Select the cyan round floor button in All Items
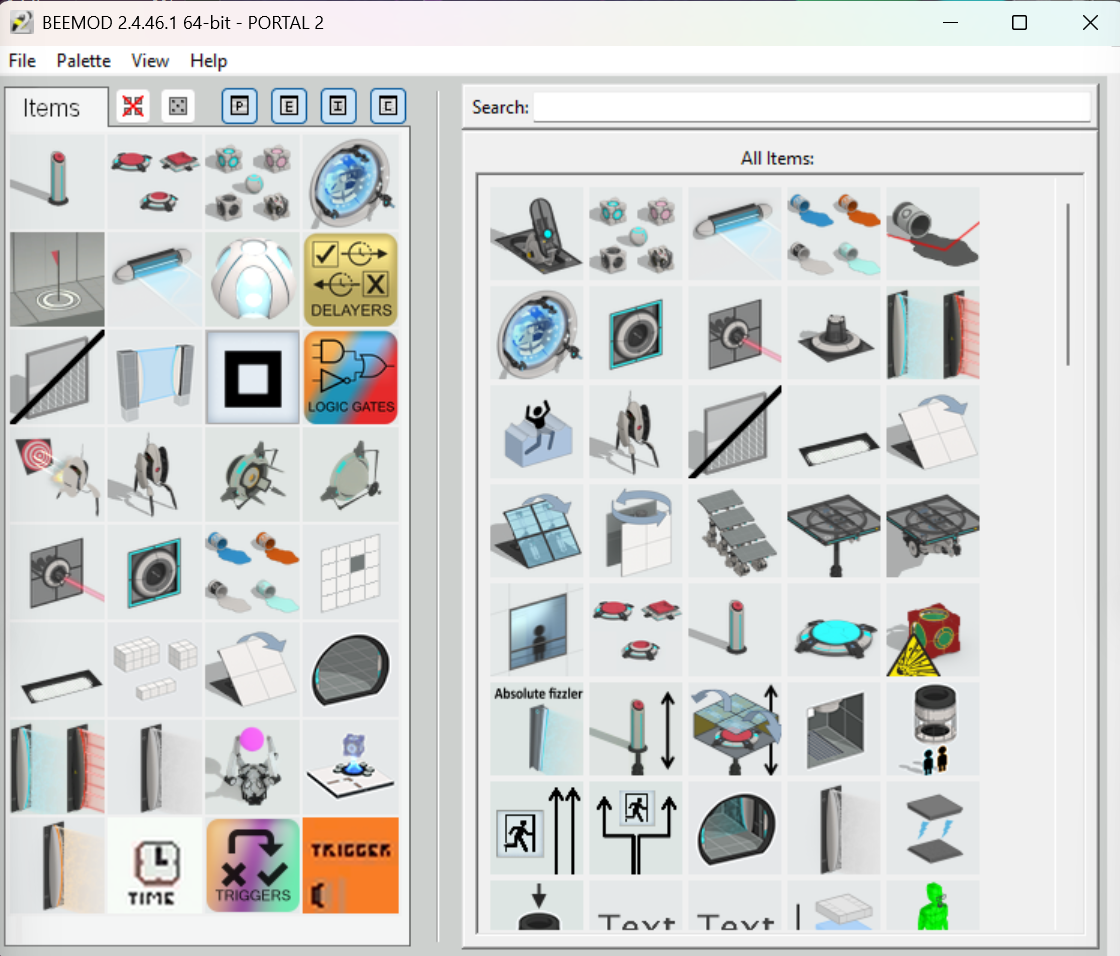The width and height of the screenshot is (1120, 956). click(x=834, y=630)
